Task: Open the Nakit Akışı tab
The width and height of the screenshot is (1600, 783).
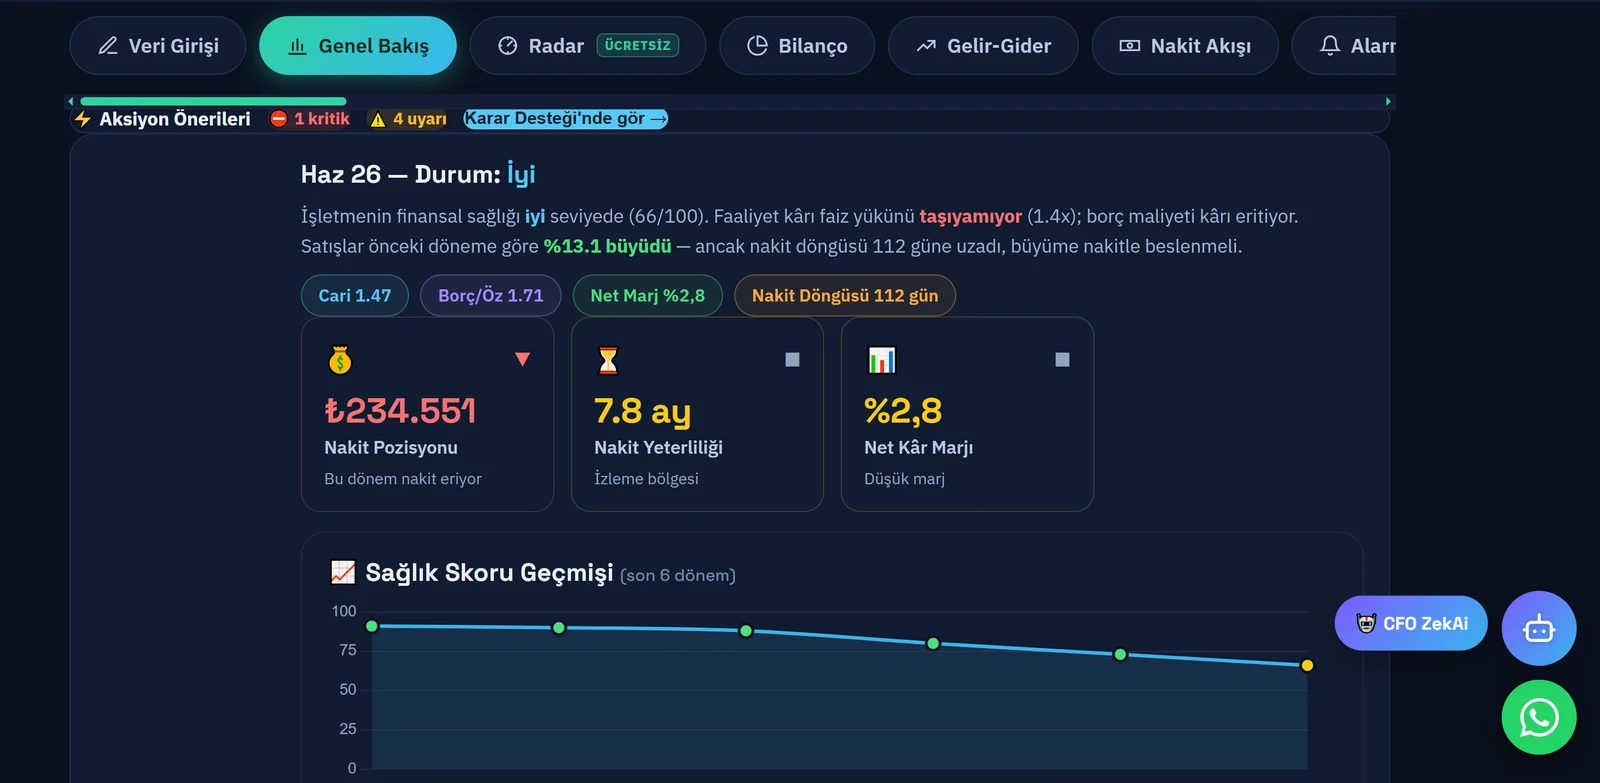Action: [x=1185, y=46]
